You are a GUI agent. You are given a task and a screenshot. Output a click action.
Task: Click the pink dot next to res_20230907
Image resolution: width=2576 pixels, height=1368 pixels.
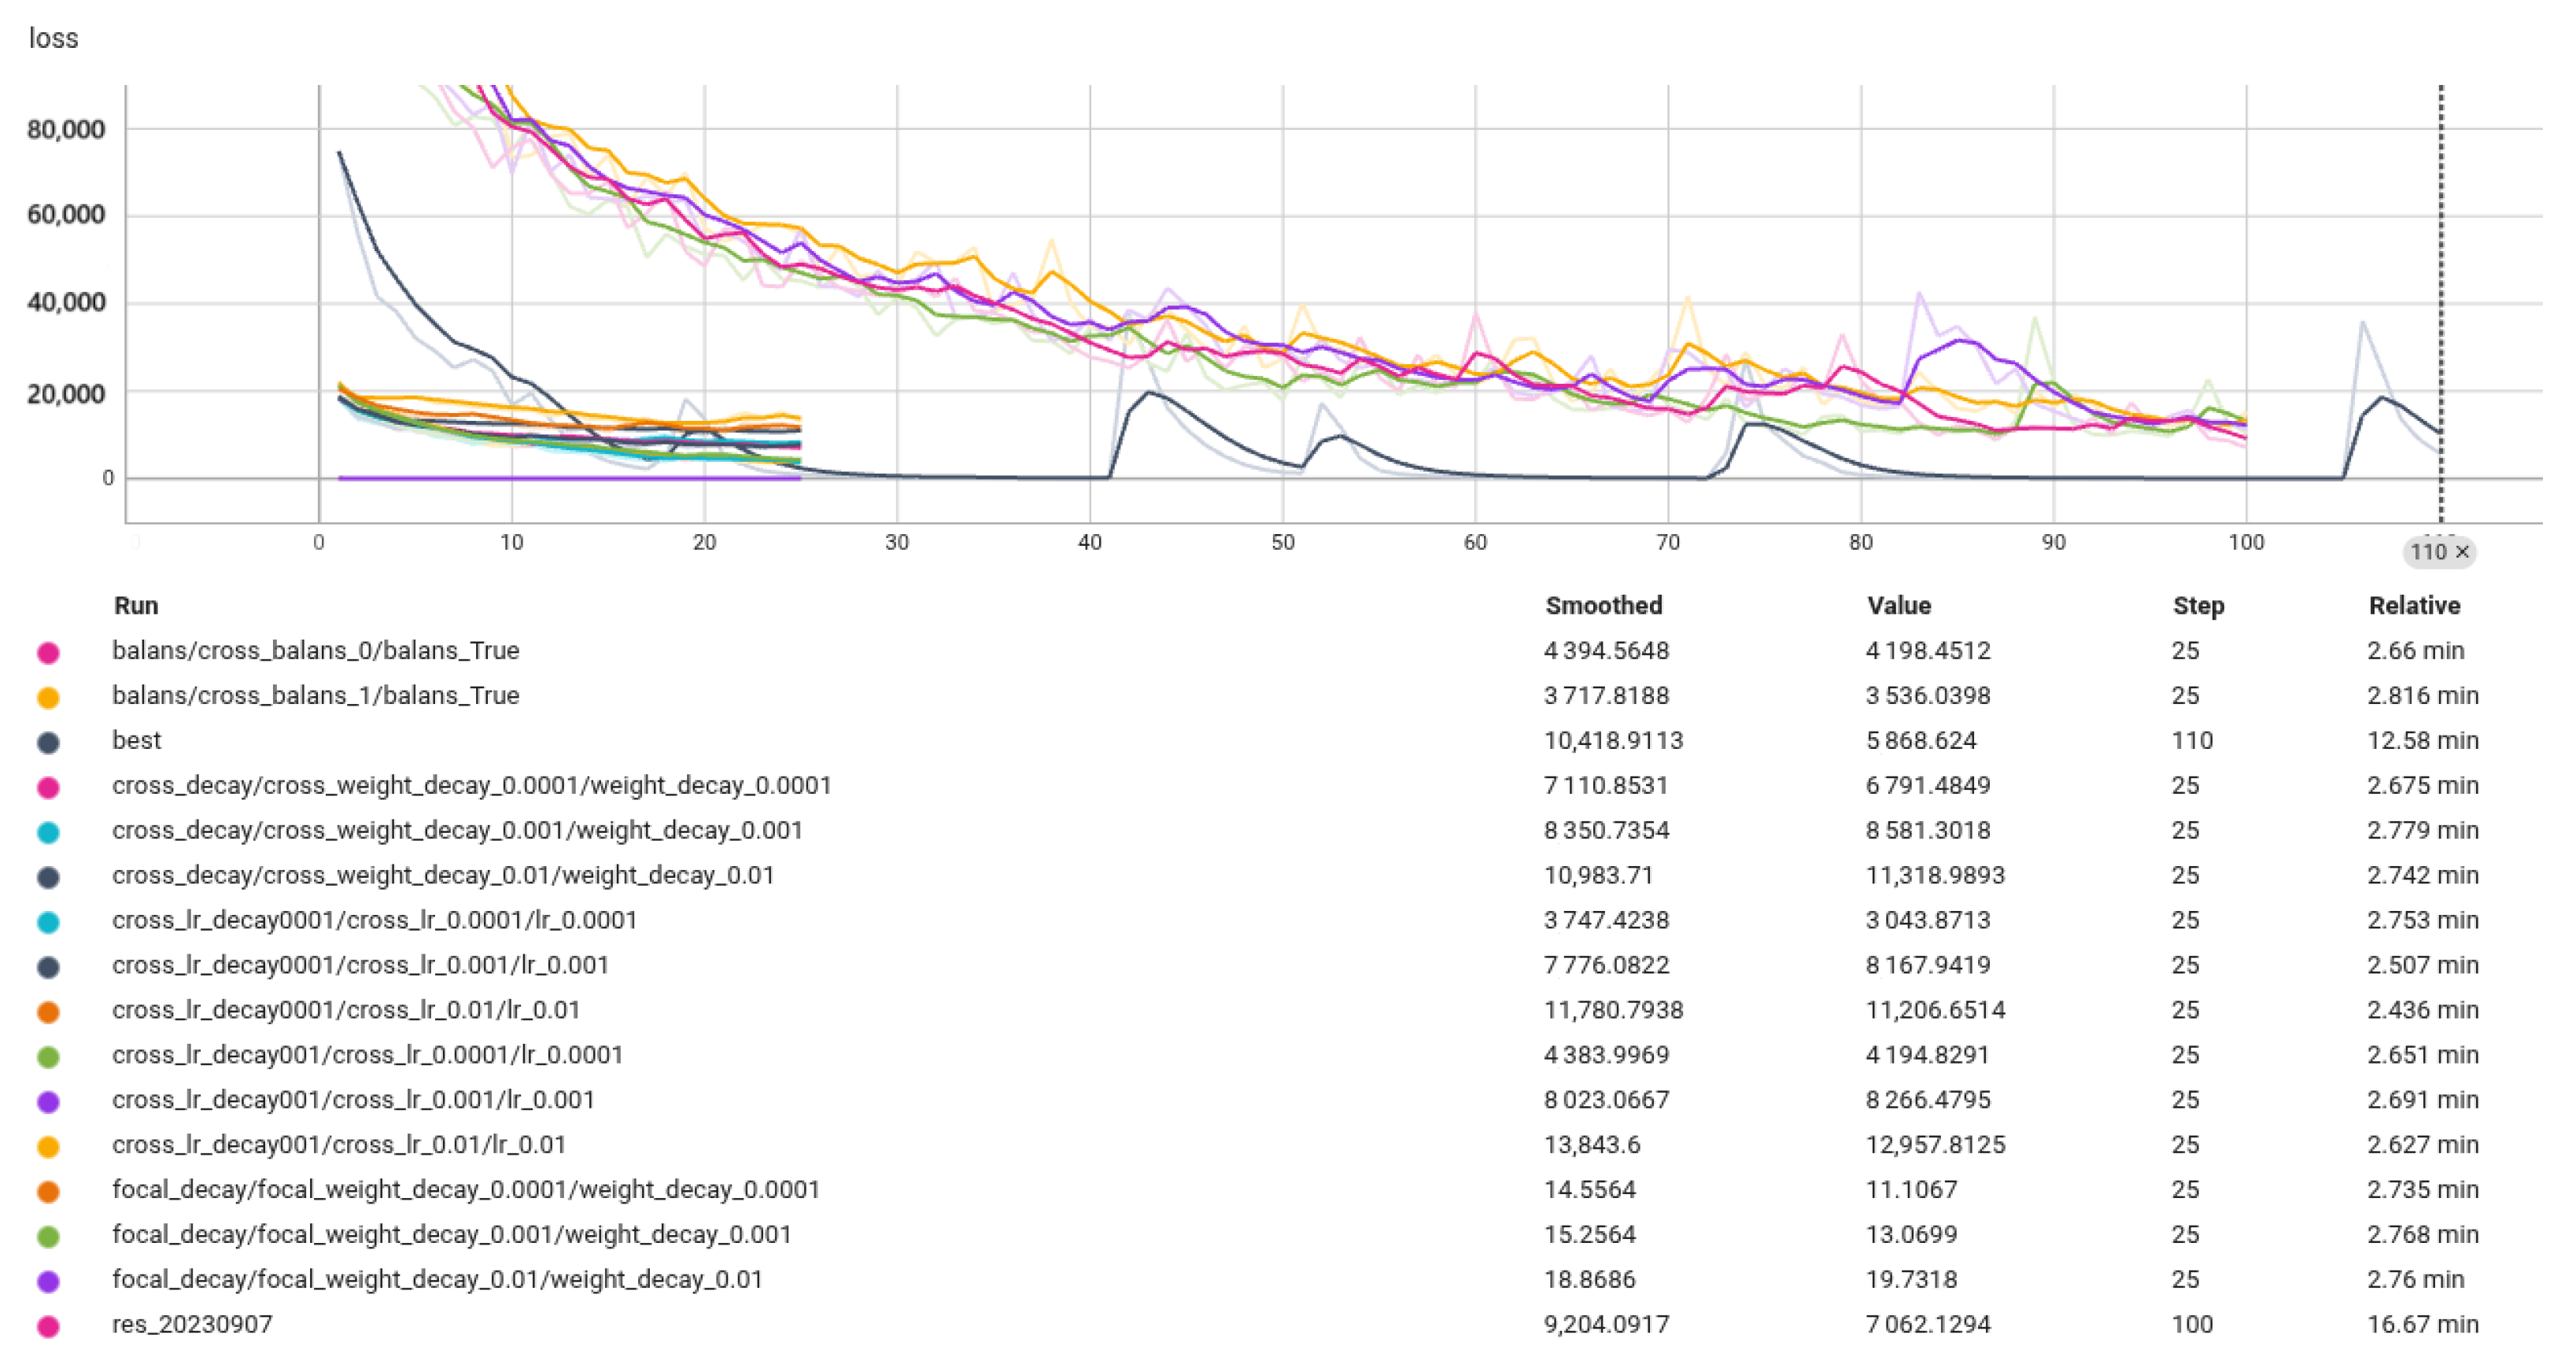(48, 1326)
